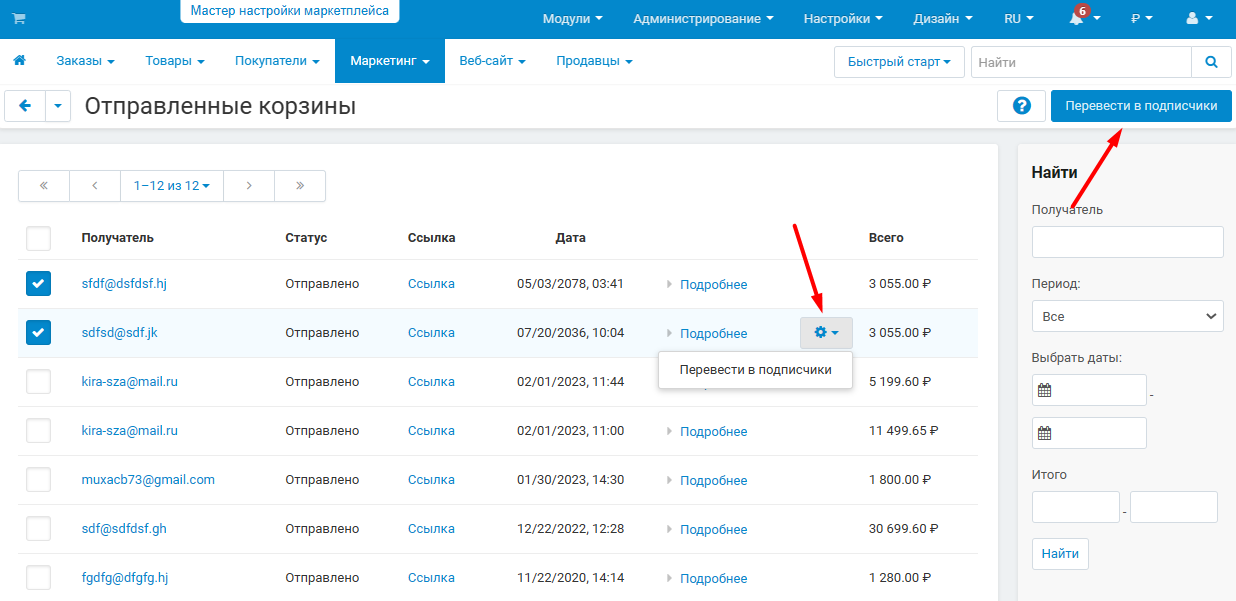The width and height of the screenshot is (1236, 601).
Task: Tick the sdf@sdfdsf.gh row checkbox
Action: tap(38, 529)
